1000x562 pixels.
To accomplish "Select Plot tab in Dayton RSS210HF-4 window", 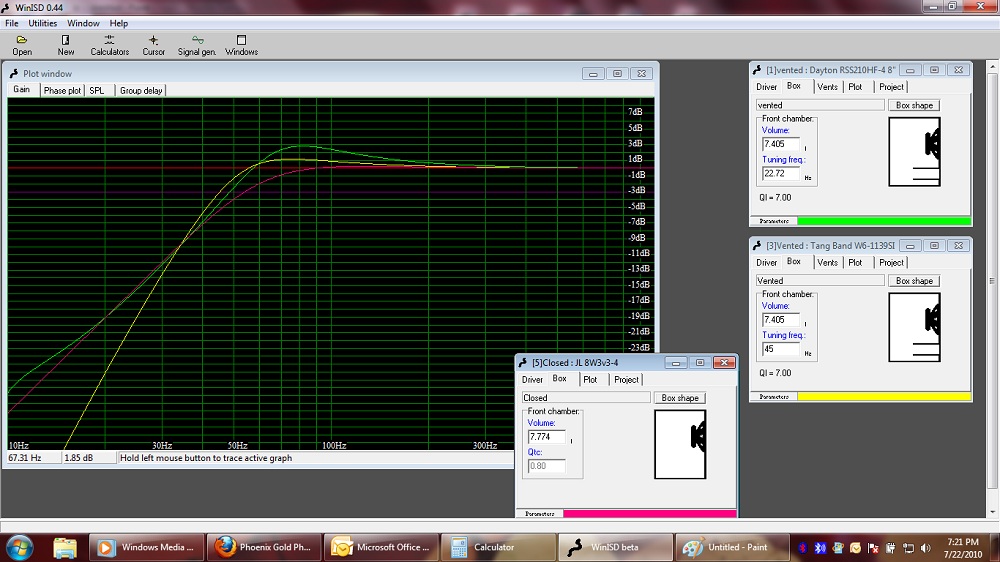I will 855,87.
